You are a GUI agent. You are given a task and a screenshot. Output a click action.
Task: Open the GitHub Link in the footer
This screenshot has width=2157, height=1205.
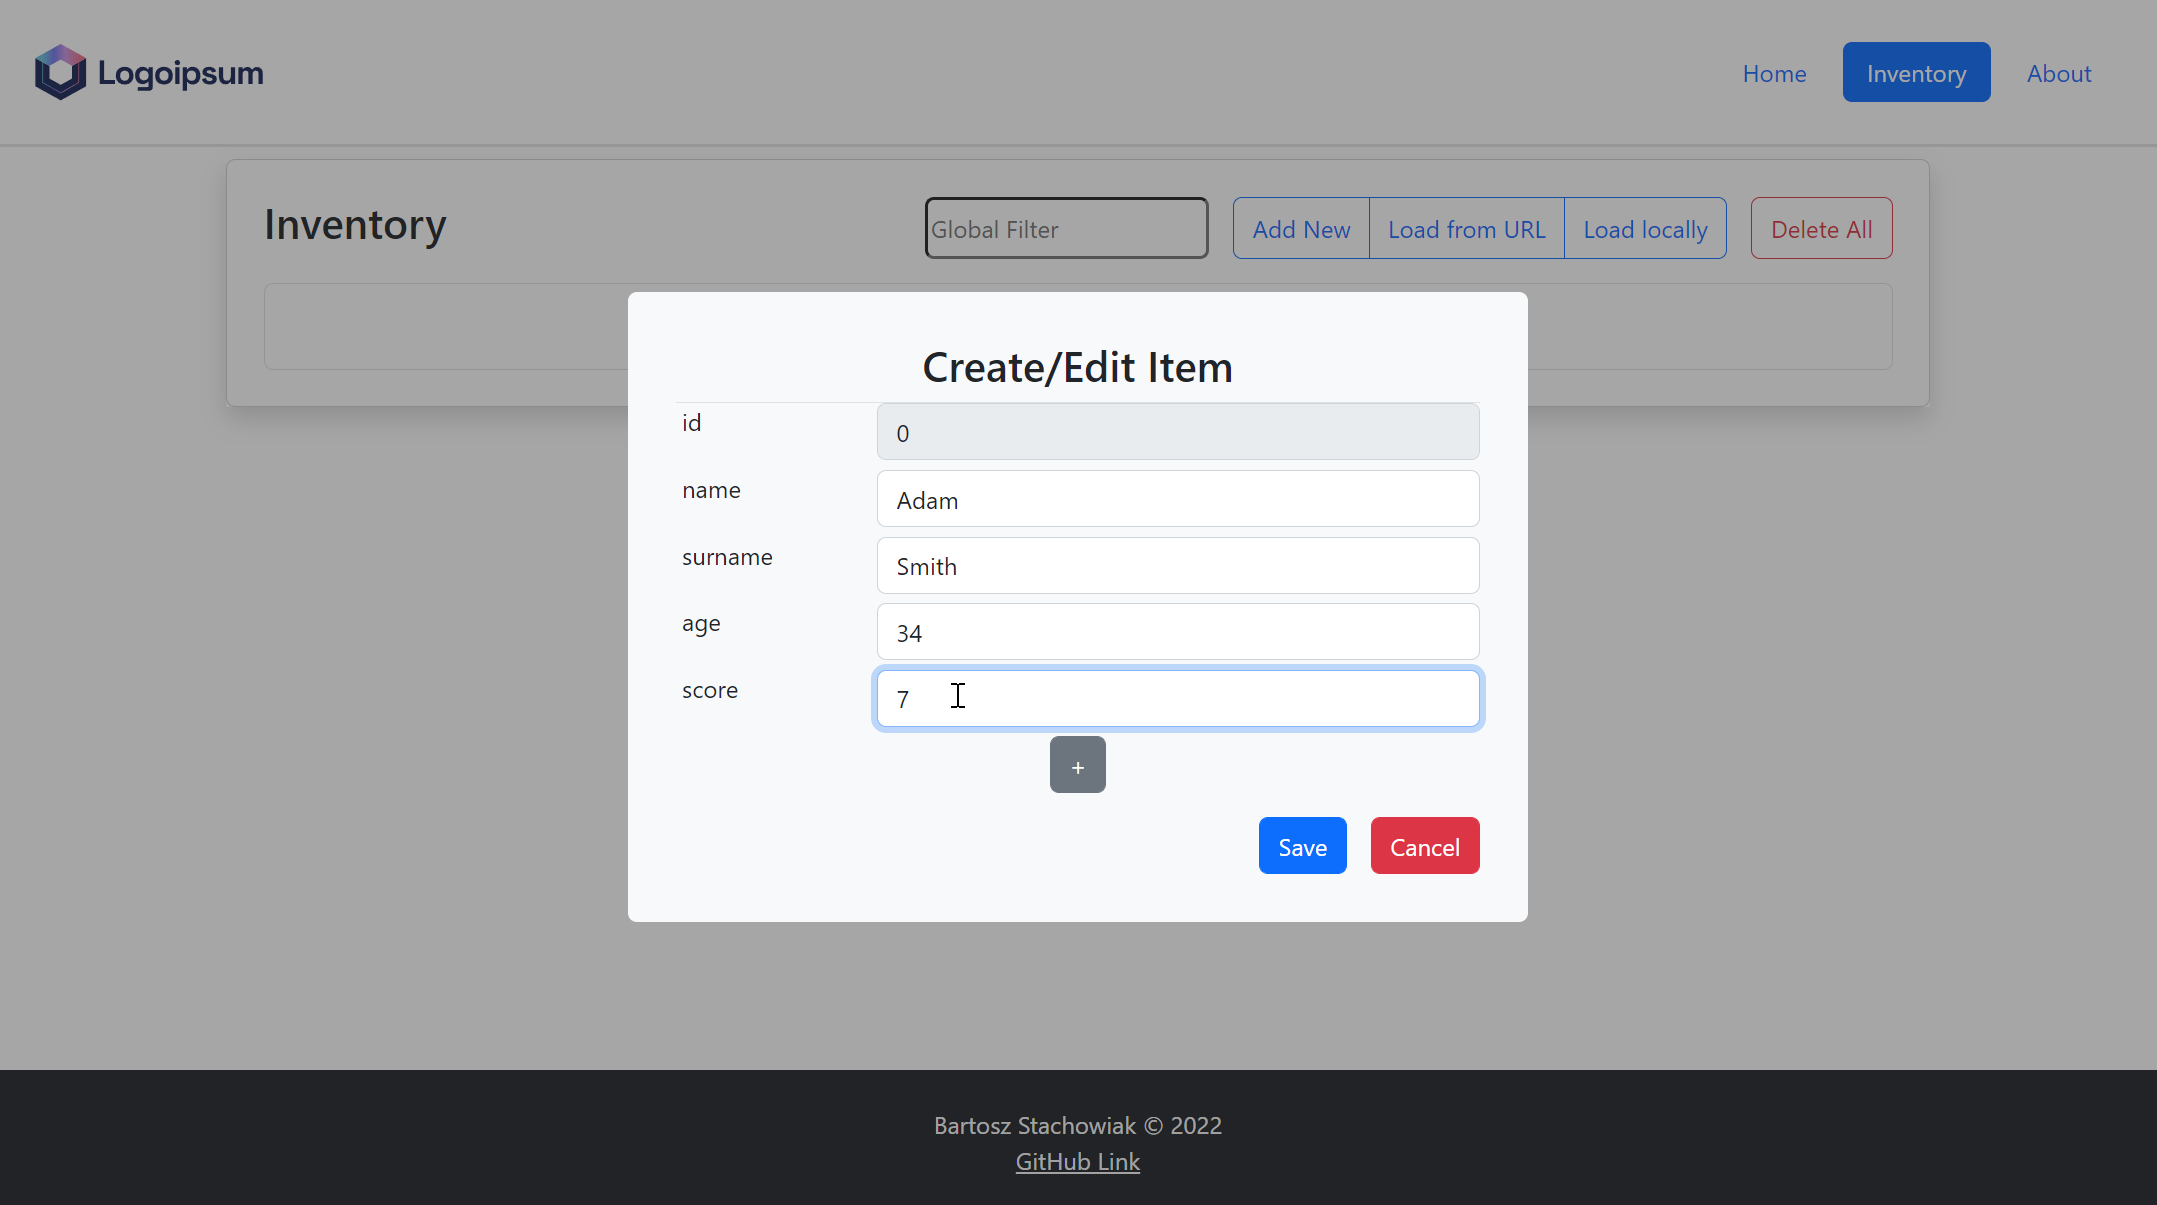click(1077, 1161)
